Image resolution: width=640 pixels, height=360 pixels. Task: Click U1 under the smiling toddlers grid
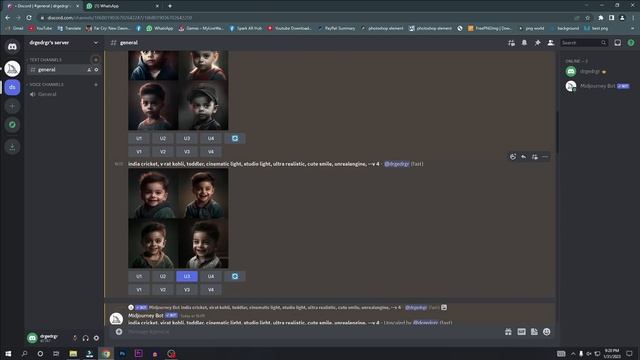139,276
